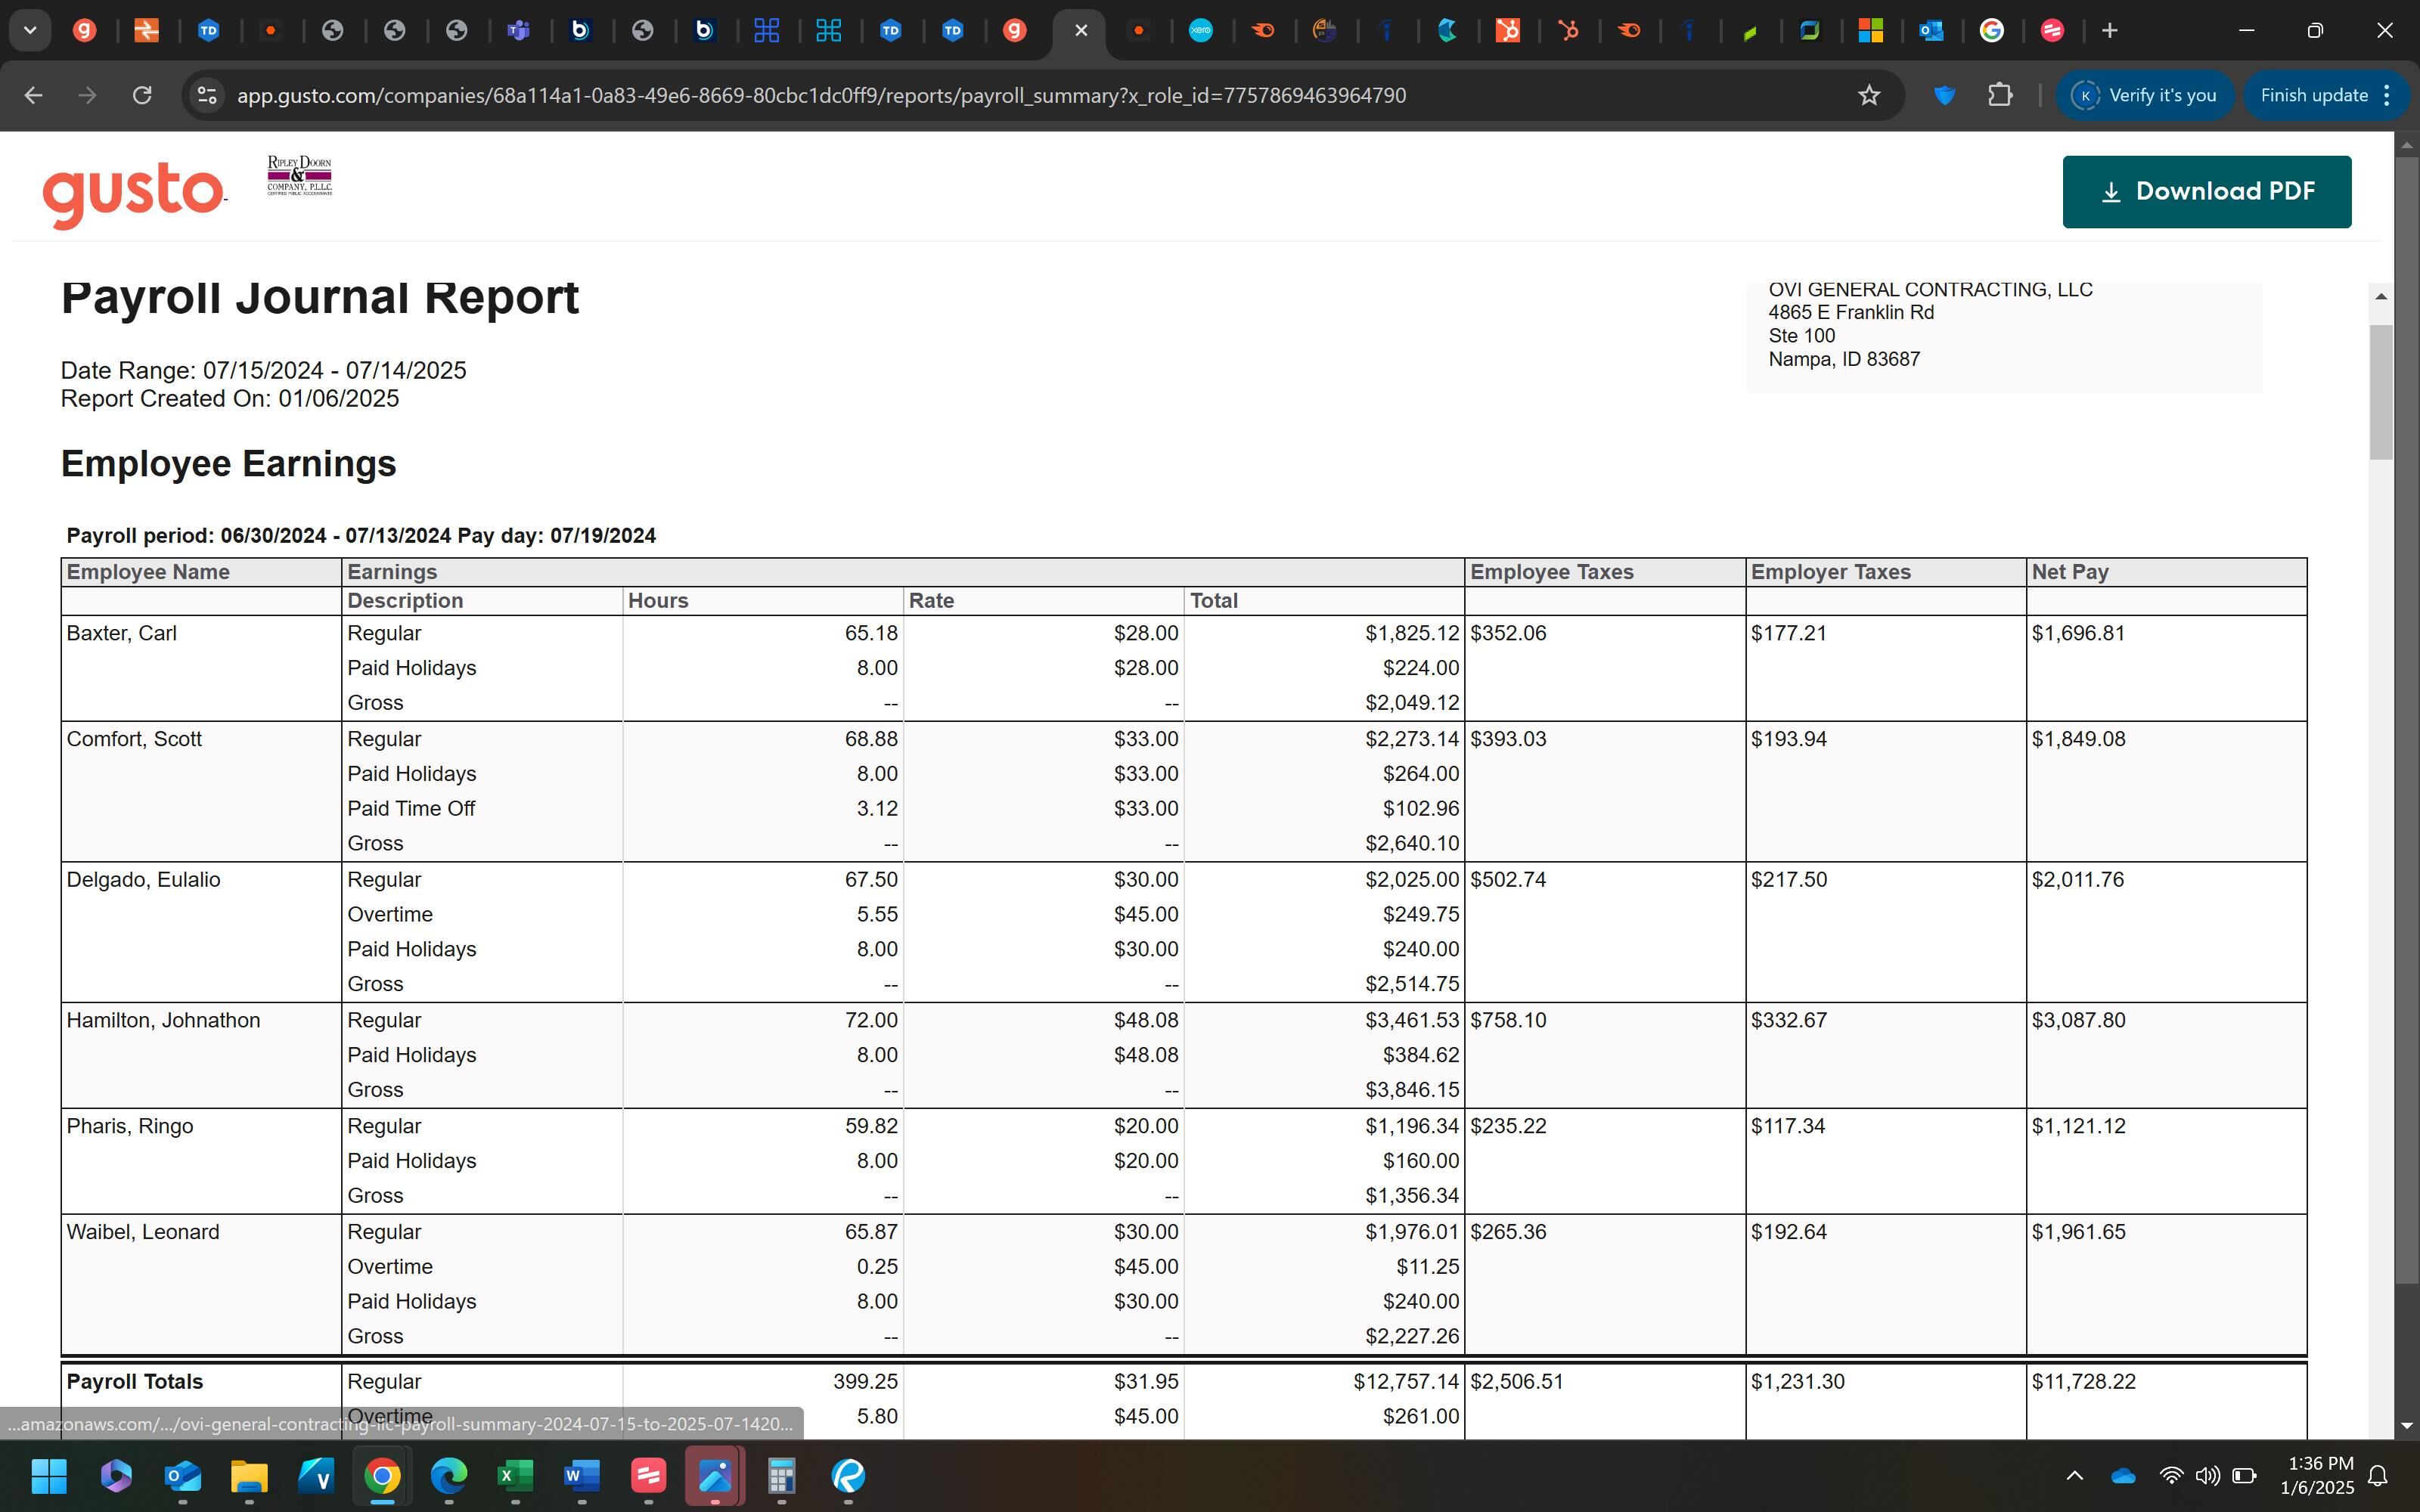2420x1512 pixels.
Task: Click the site information icon in the address bar
Action: [x=206, y=95]
